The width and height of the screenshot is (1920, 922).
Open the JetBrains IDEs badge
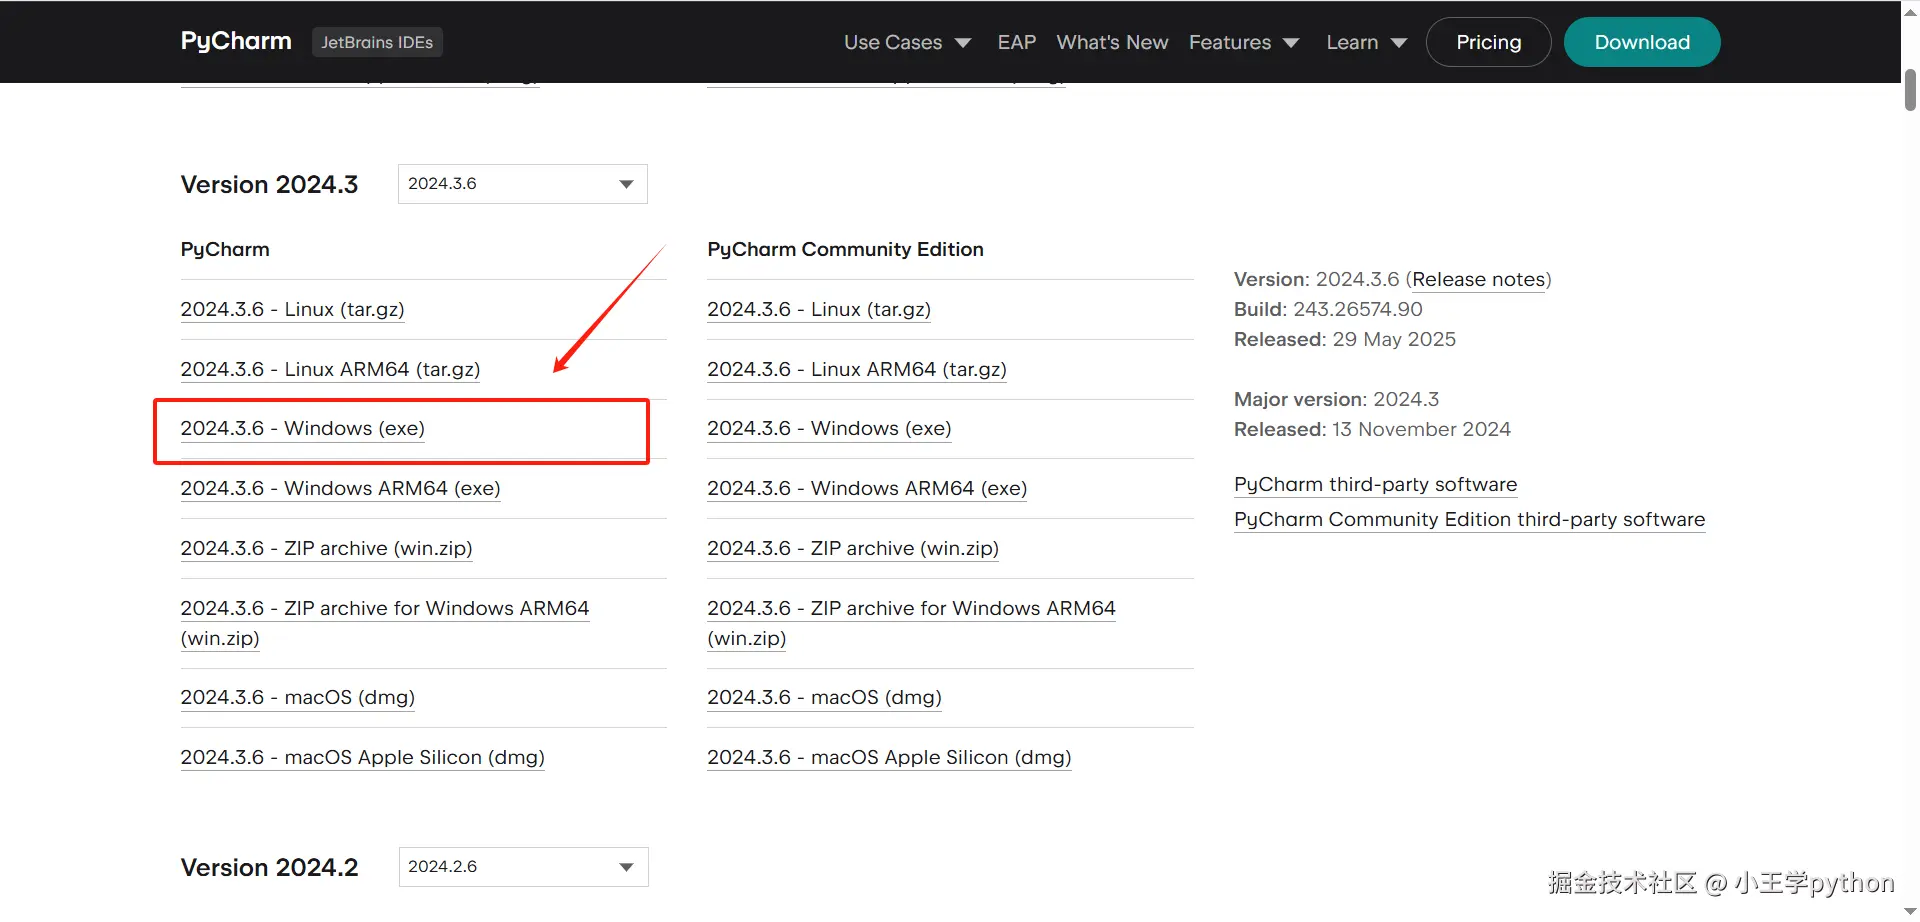(377, 42)
